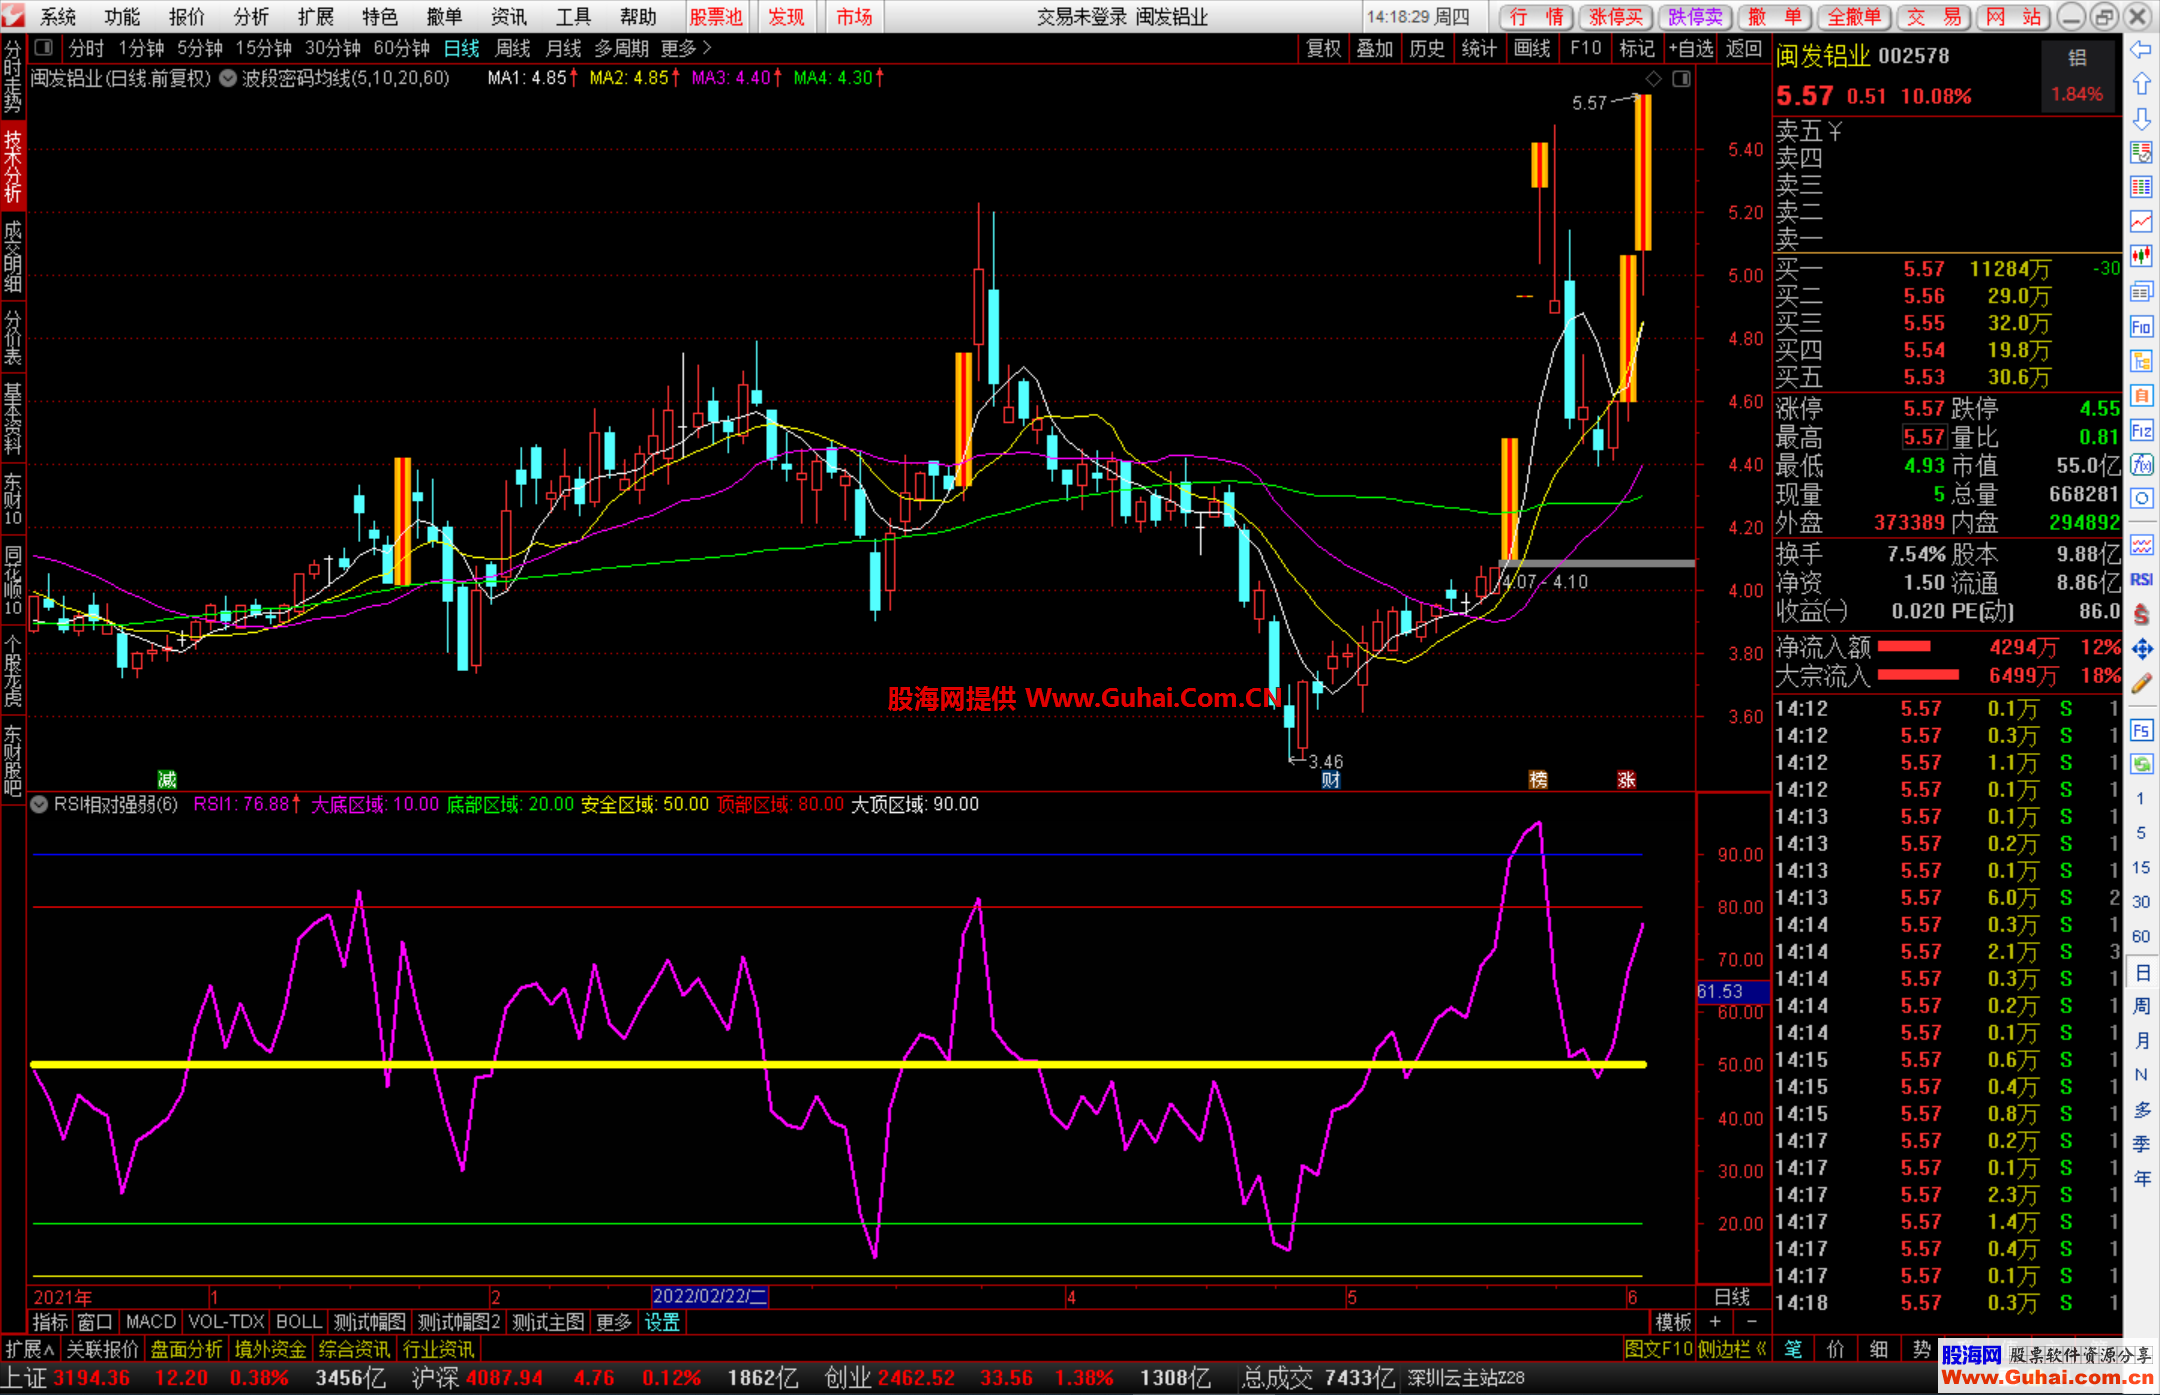Viewport: 2160px width, 1395px height.
Task: Open the line trend chart icon
Action: [2141, 222]
